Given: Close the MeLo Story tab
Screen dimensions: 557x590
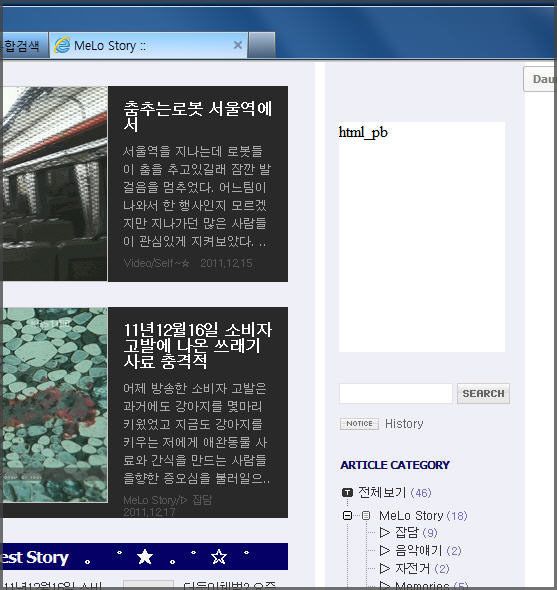Looking at the screenshot, I should click(x=237, y=45).
